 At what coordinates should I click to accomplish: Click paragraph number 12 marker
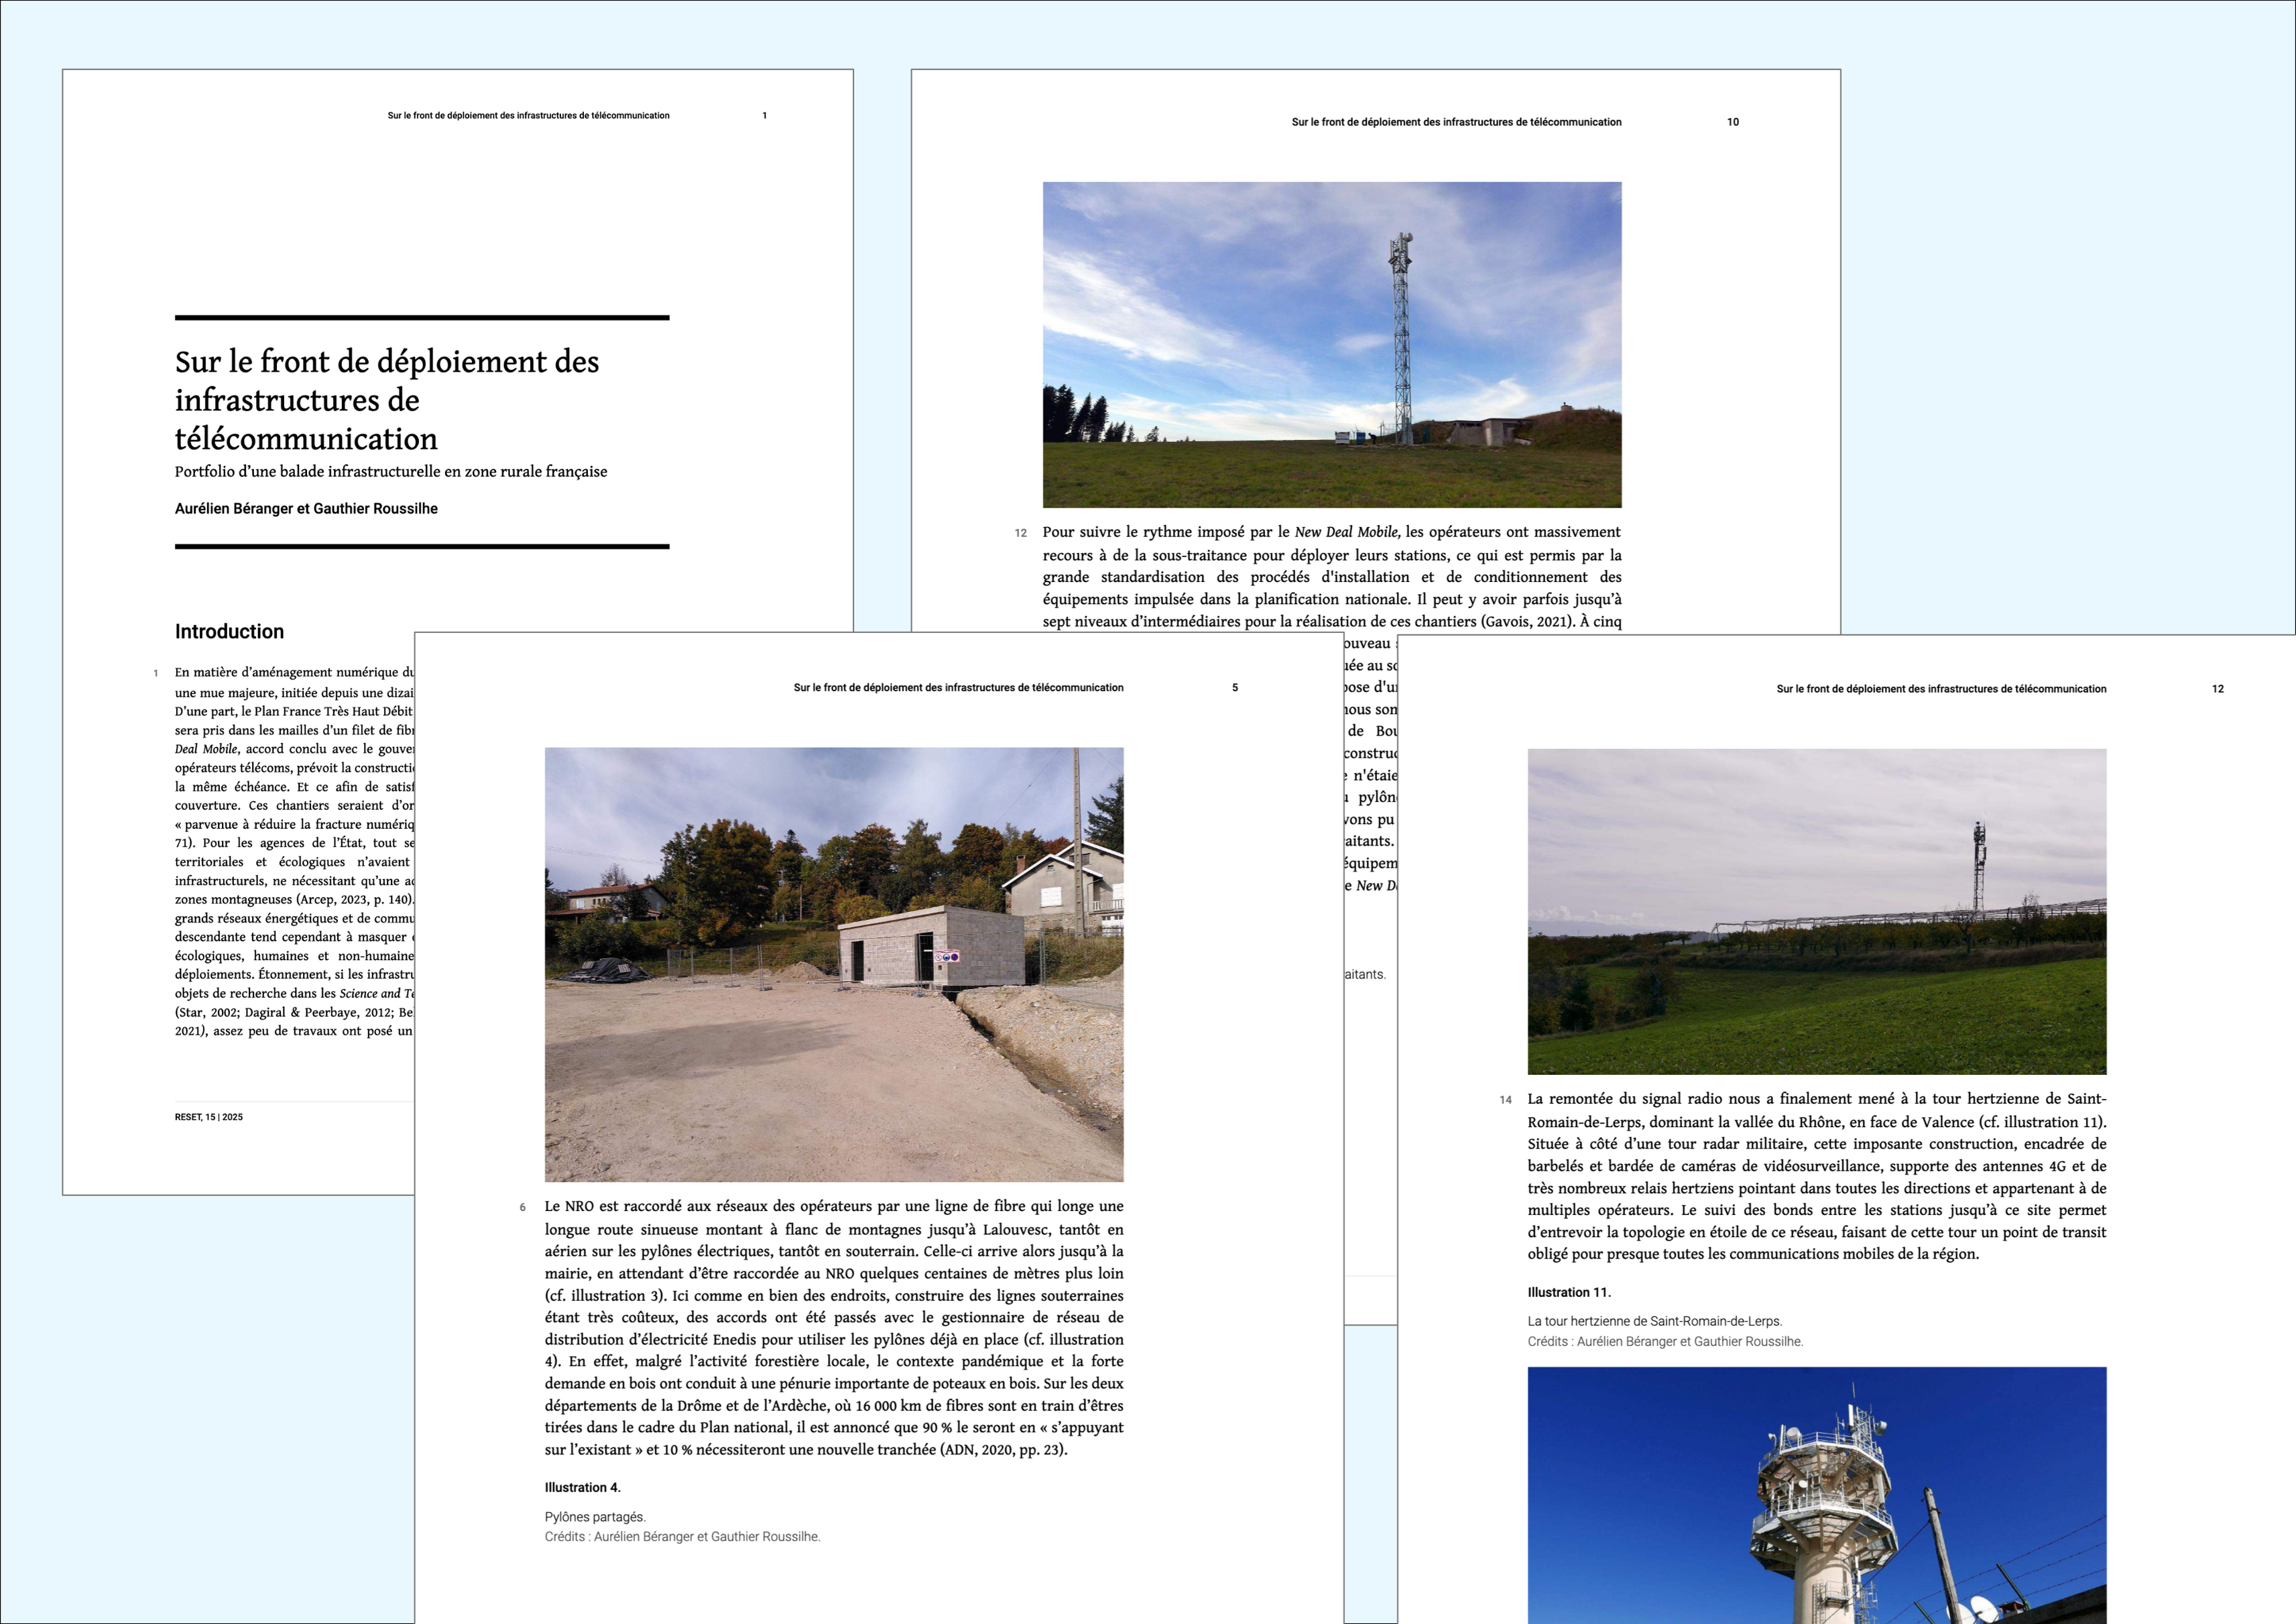point(1020,533)
